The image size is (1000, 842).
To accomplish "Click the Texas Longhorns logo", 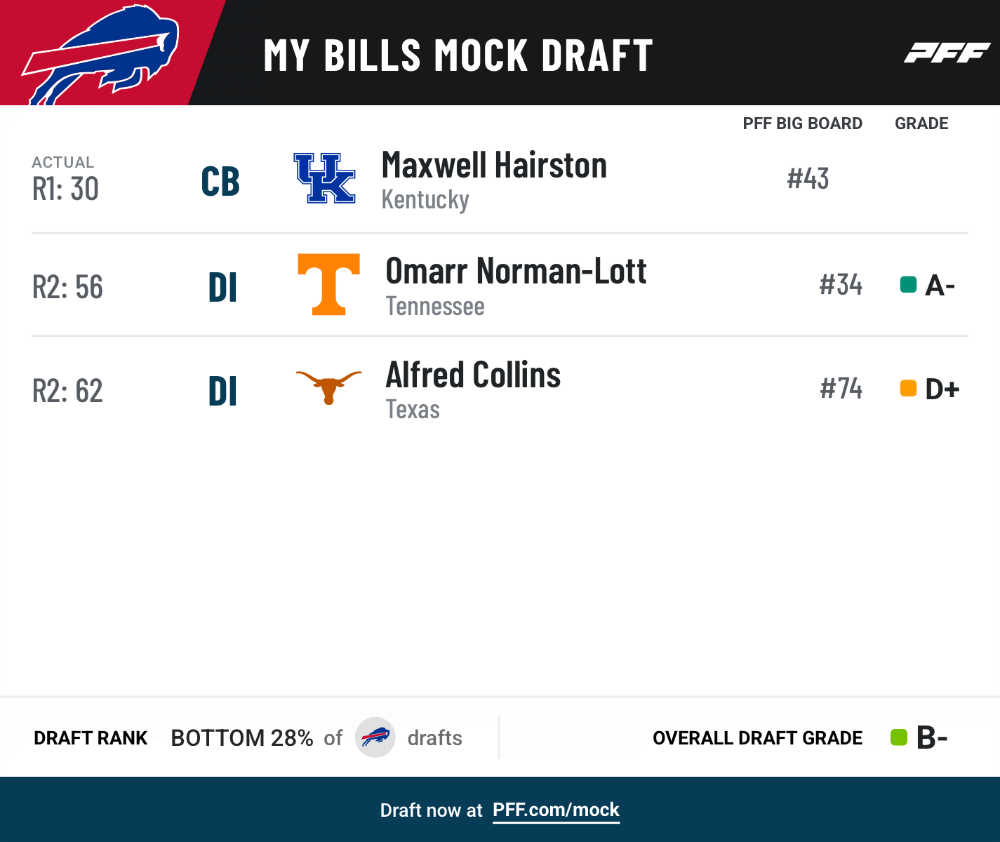I will pyautogui.click(x=328, y=387).
